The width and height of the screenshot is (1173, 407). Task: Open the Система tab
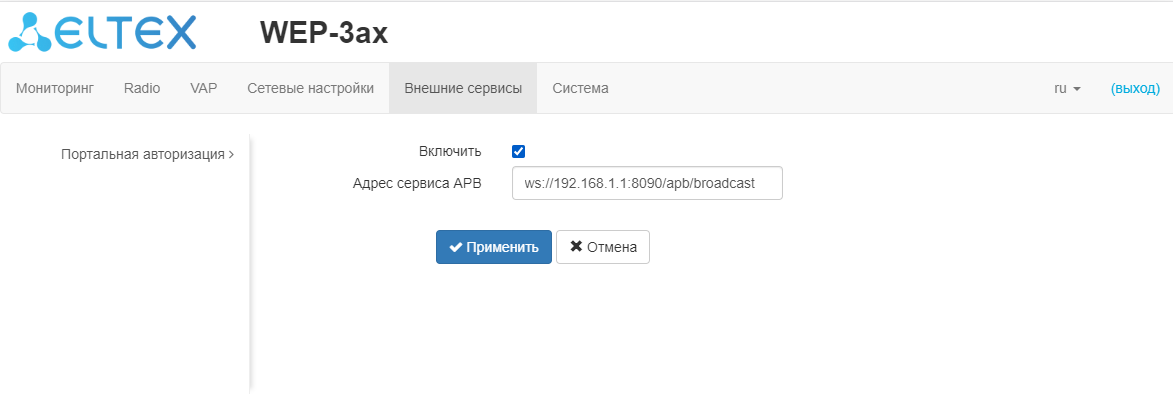[580, 88]
